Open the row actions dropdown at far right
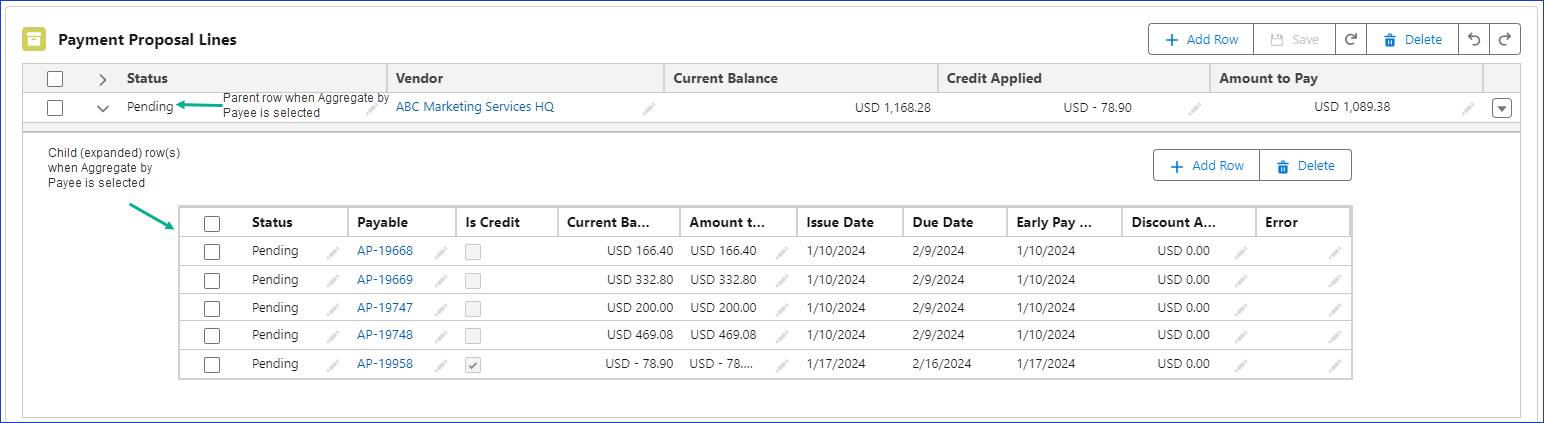The height and width of the screenshot is (423, 1544). pos(1501,108)
